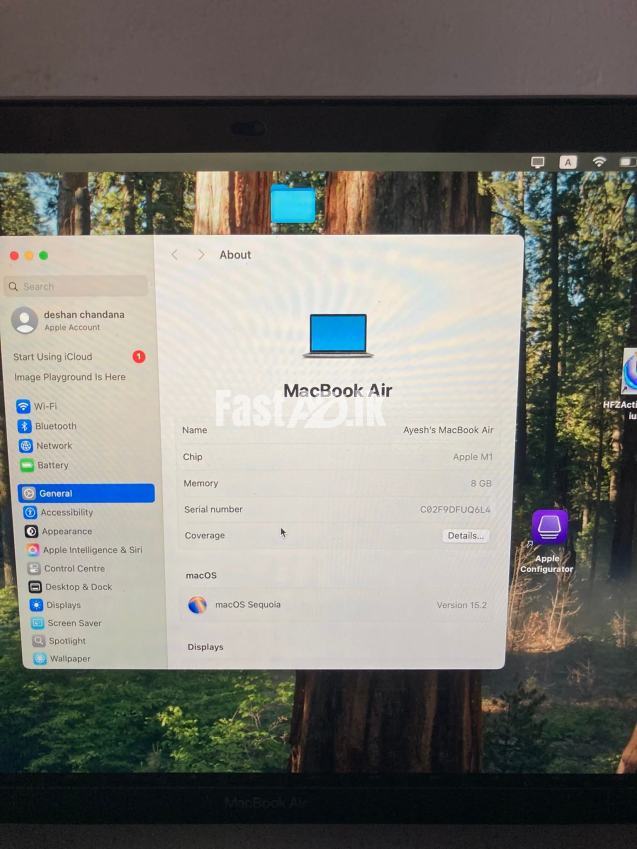Open Control Centre settings
The height and width of the screenshot is (849, 637).
[x=73, y=568]
